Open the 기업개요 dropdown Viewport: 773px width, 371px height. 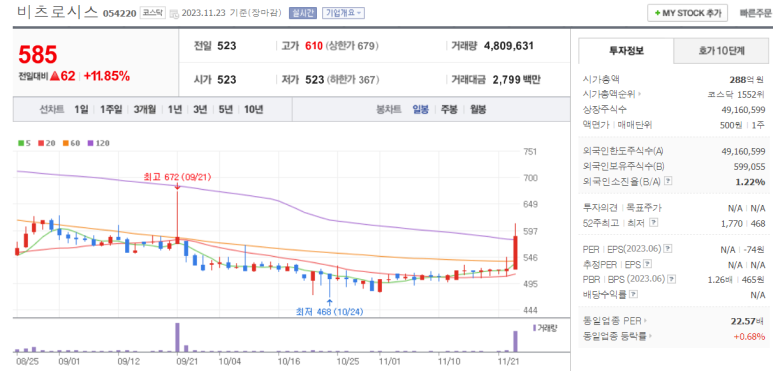pyautogui.click(x=344, y=13)
